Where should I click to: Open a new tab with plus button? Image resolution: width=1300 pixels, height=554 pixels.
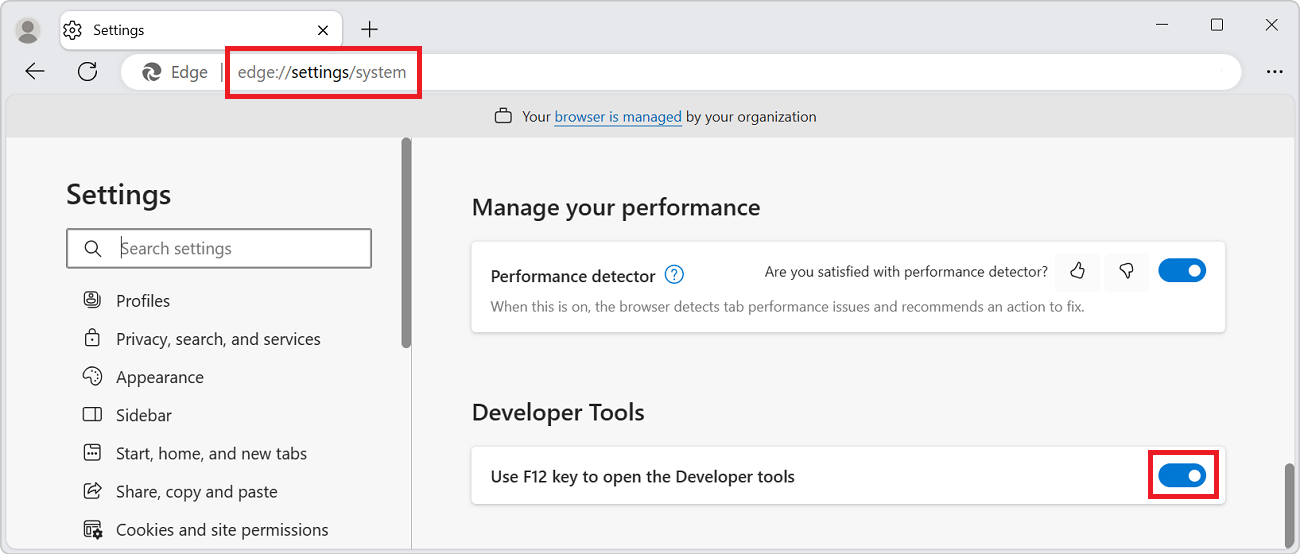(x=370, y=30)
